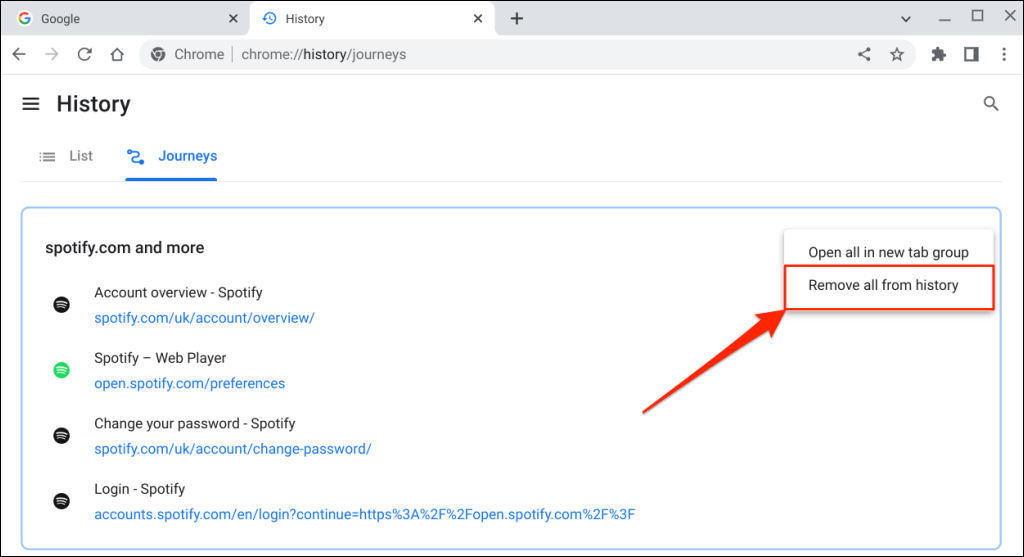
Task: Choose Remove all from history
Action: [x=889, y=285]
